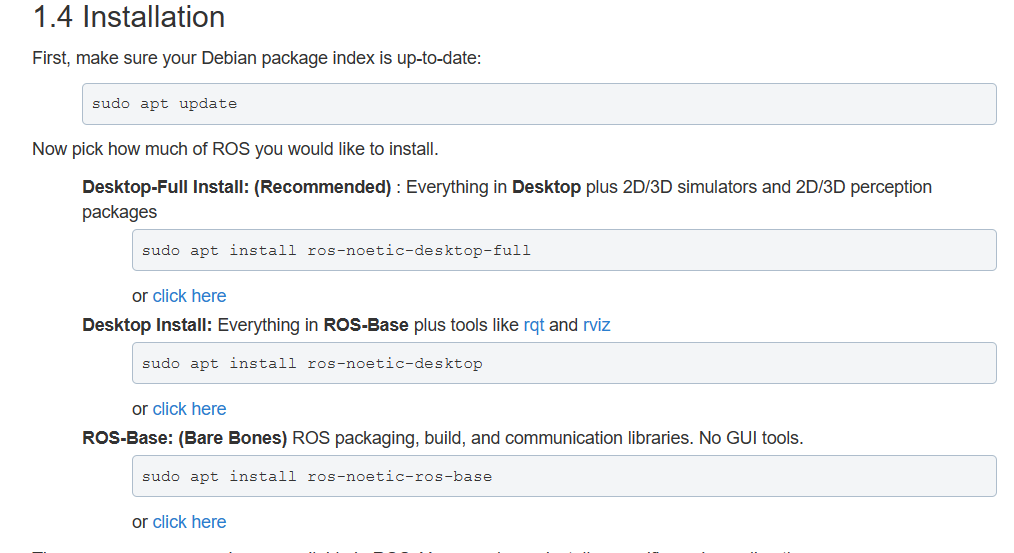Follow the 'click here' link under ROS-Base
Viewport: 1014px width, 553px height.
[189, 522]
